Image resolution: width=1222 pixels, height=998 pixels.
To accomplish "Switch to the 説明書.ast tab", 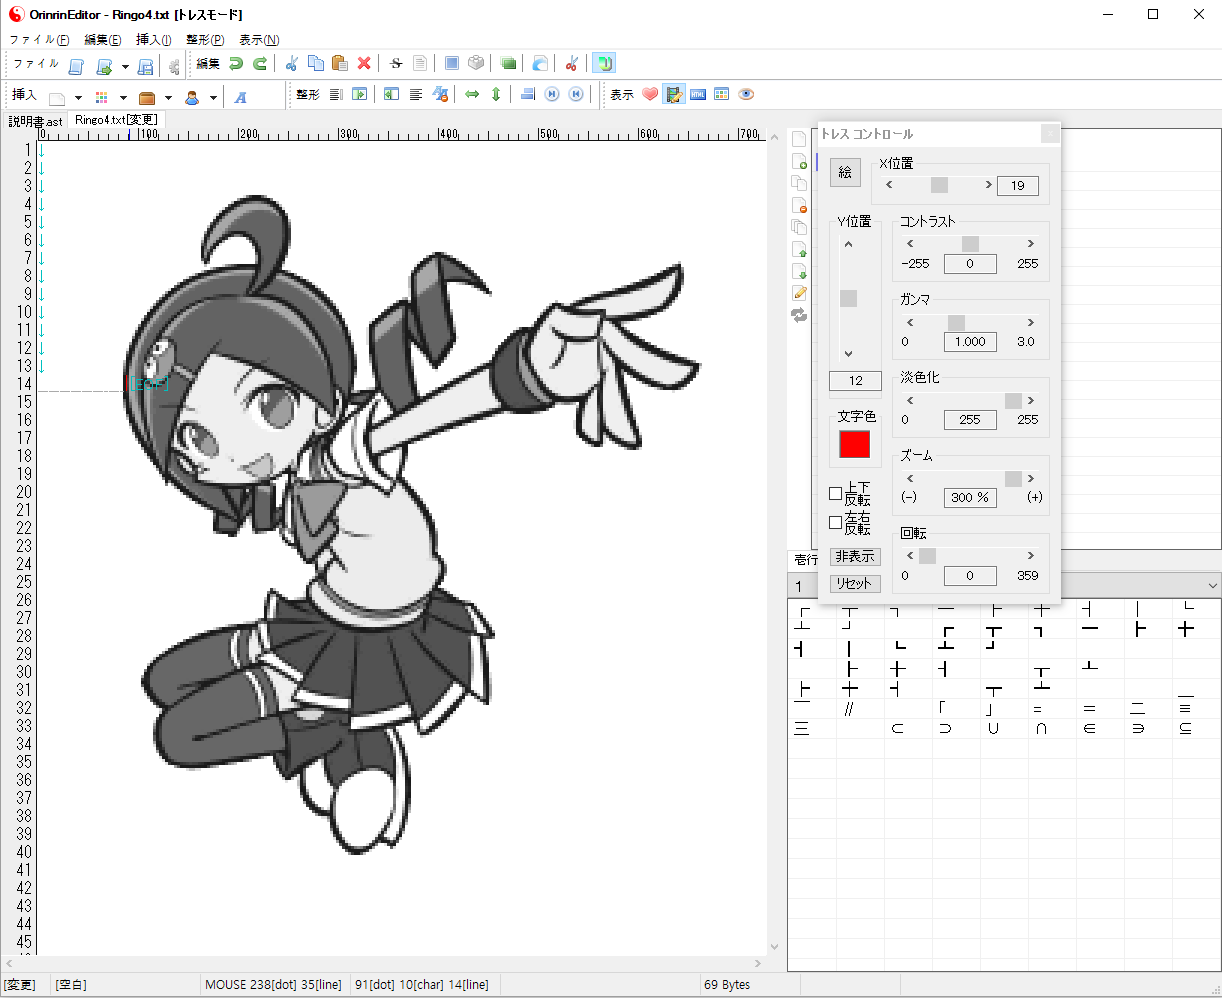I will coord(36,121).
